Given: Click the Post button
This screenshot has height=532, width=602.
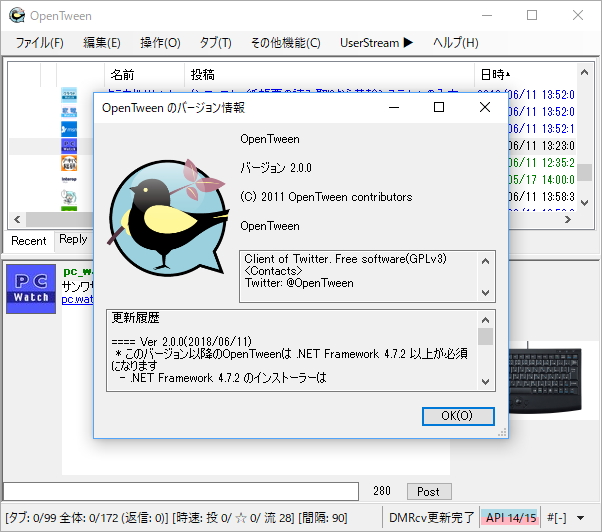Looking at the screenshot, I should pos(429,491).
